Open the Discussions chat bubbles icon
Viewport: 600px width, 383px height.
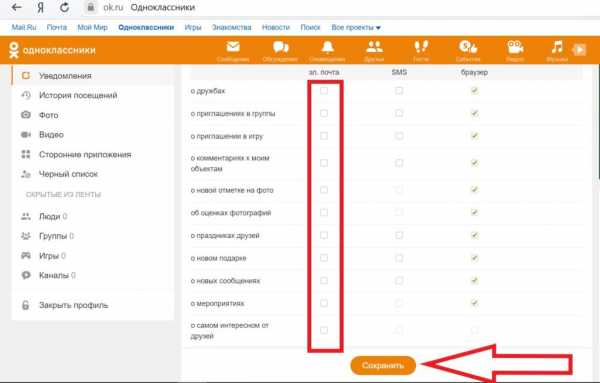[x=280, y=47]
